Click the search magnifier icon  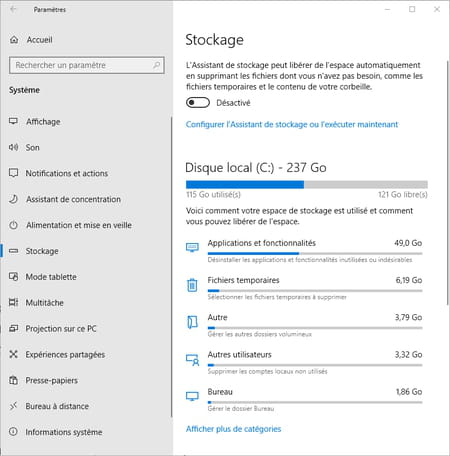pyautogui.click(x=156, y=65)
